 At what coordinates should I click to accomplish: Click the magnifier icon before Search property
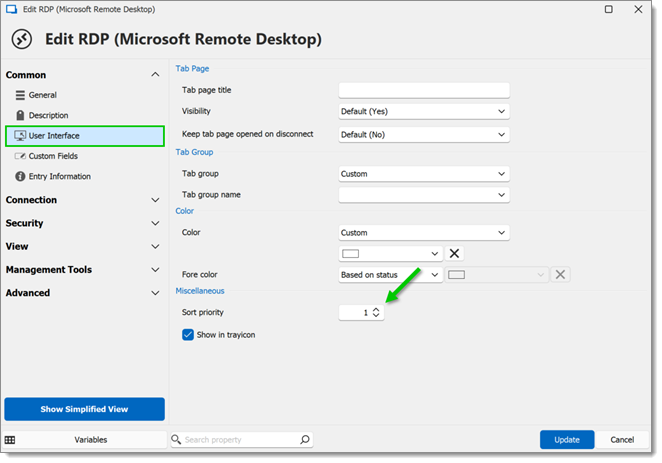(x=176, y=440)
